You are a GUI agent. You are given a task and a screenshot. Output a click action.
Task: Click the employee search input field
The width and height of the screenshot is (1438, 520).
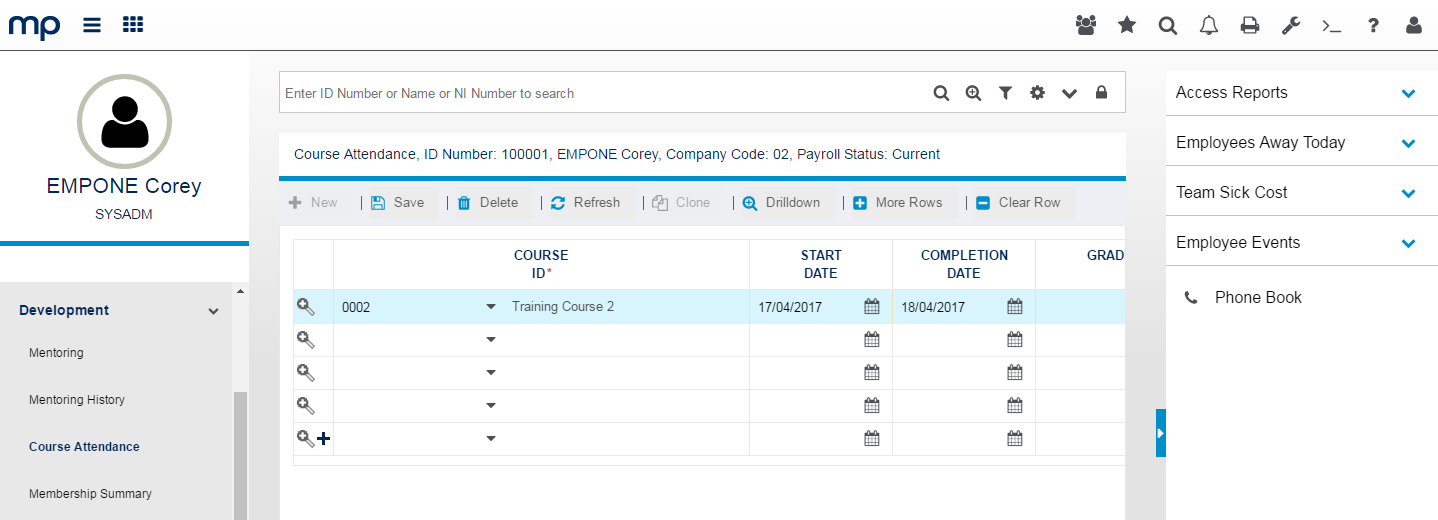click(600, 93)
